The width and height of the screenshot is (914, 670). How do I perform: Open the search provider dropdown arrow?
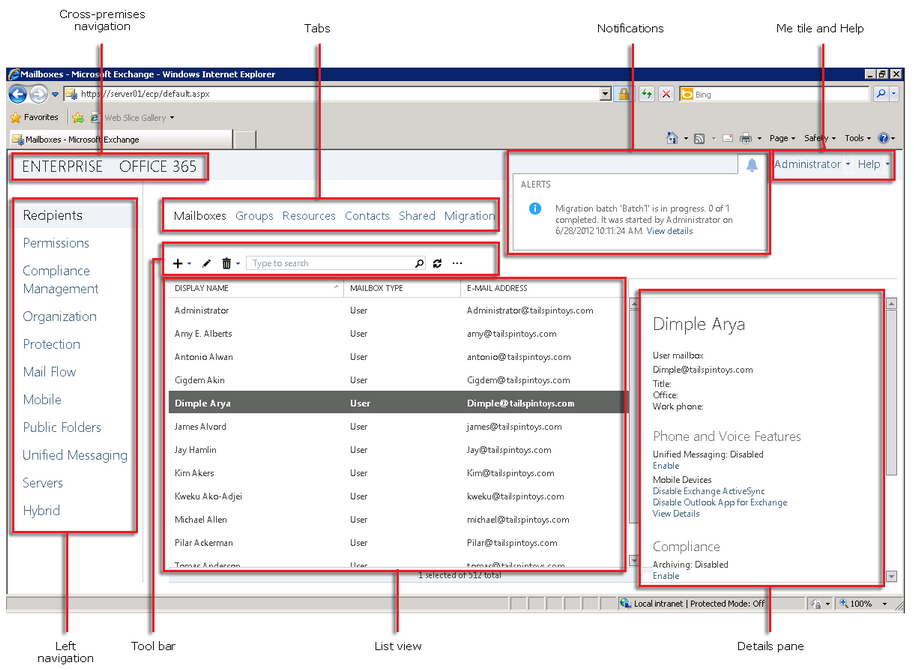[x=894, y=94]
